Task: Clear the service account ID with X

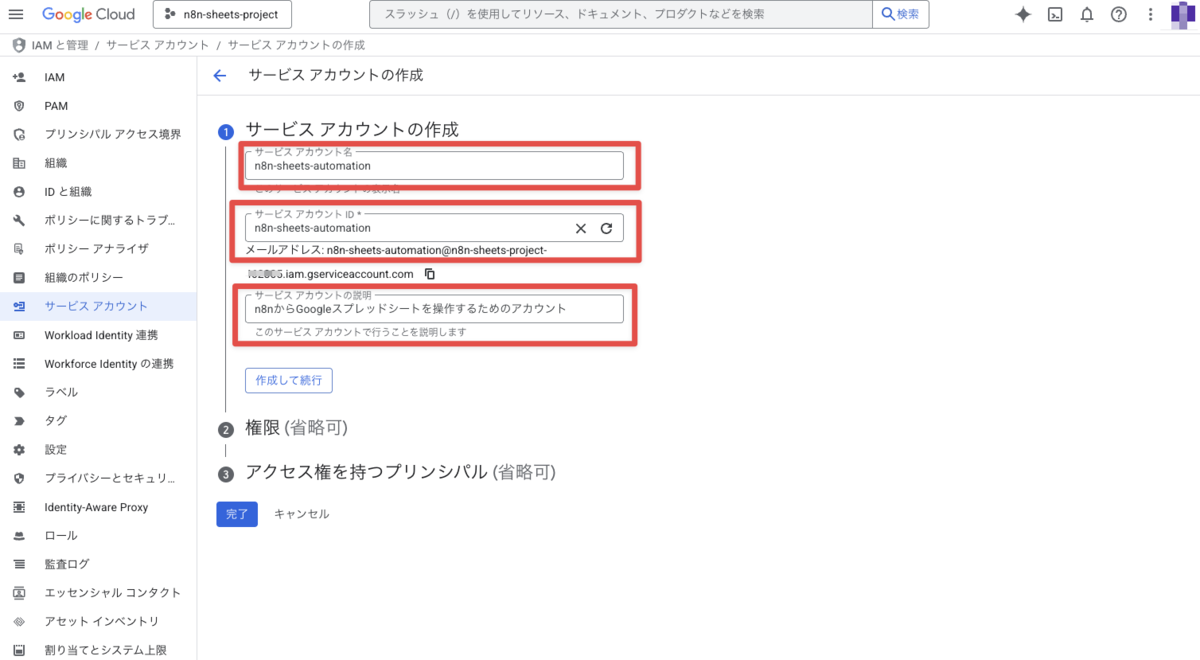Action: (x=580, y=228)
